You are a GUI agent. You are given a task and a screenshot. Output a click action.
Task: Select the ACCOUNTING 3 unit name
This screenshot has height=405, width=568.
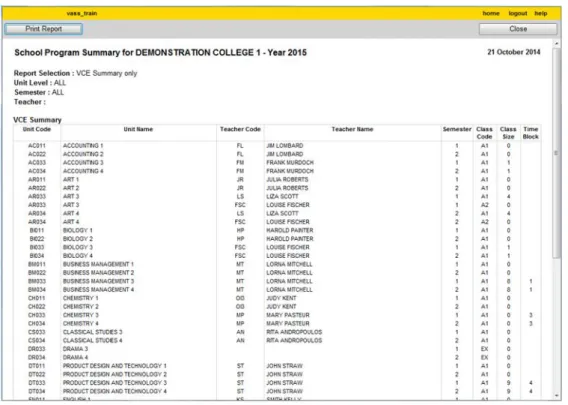coord(83,163)
